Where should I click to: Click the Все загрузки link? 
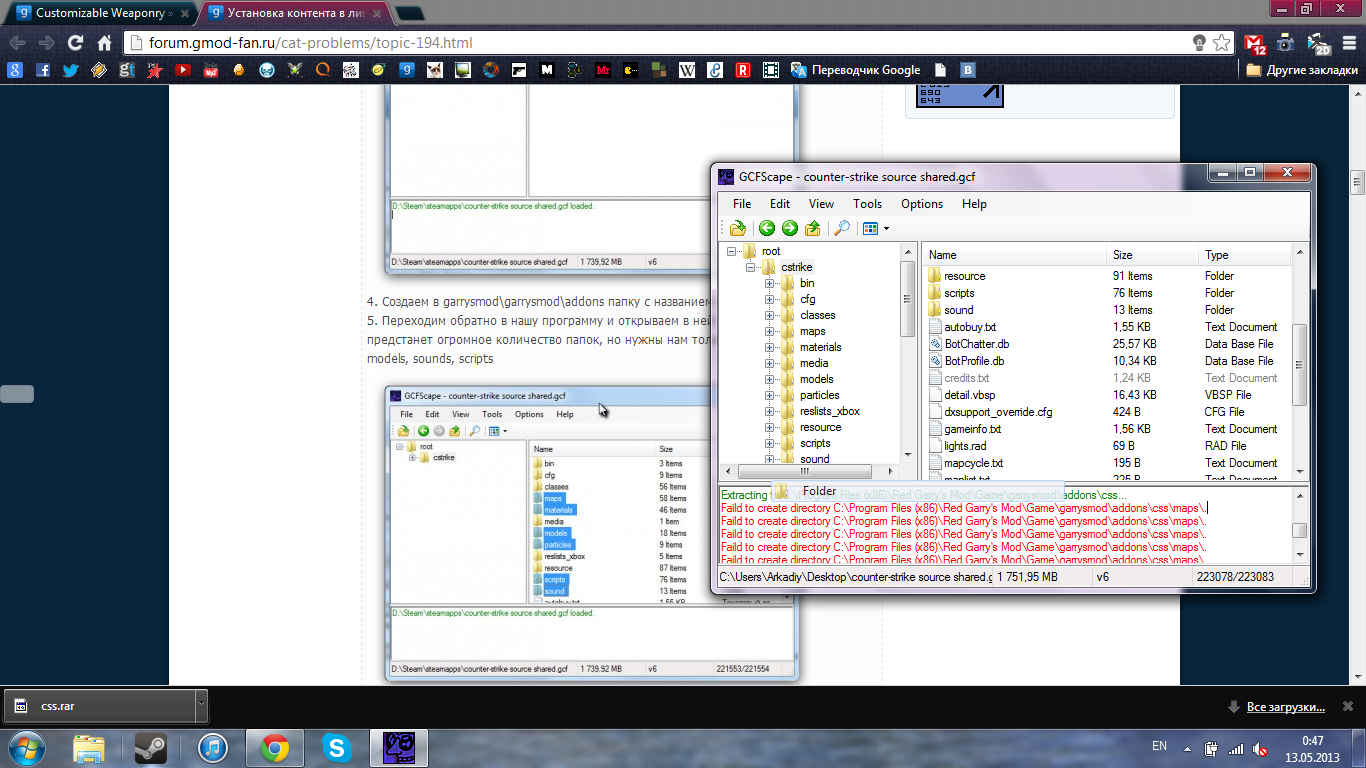(x=1285, y=707)
